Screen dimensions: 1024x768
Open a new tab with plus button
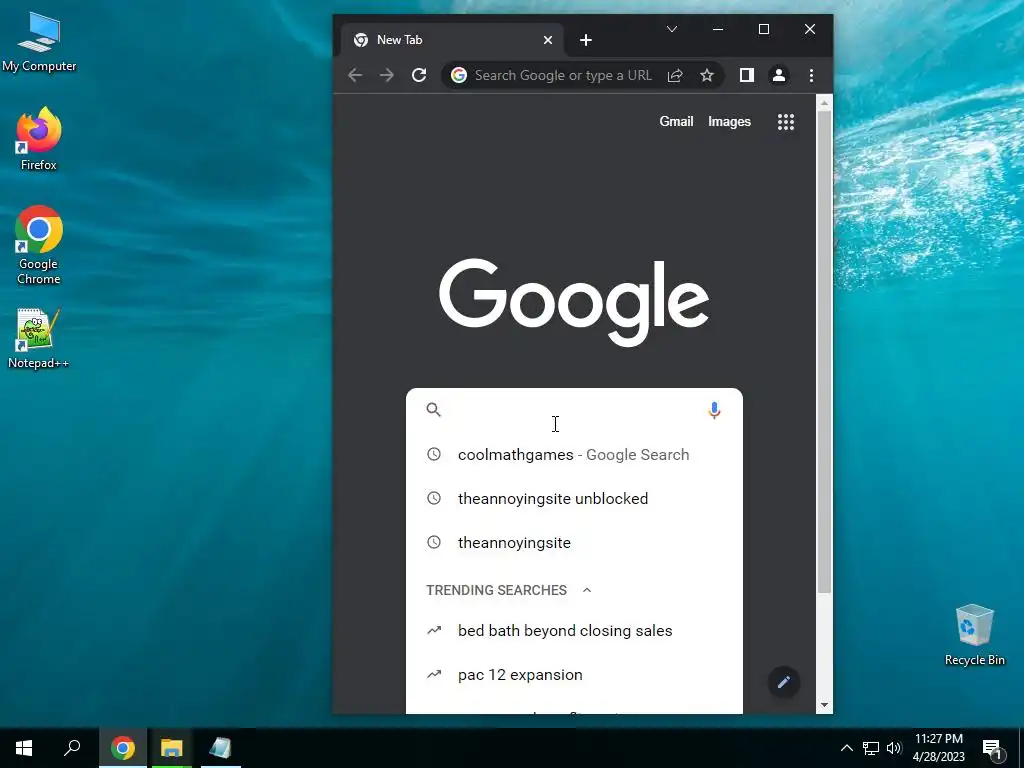(x=586, y=40)
